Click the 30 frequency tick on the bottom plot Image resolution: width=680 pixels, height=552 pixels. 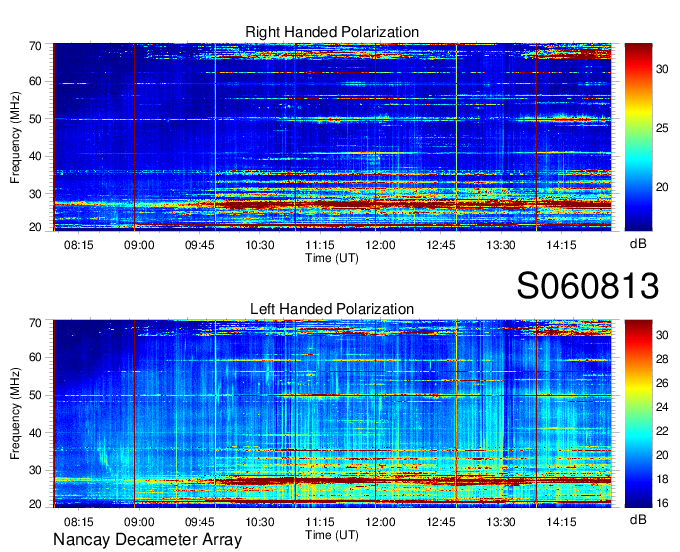[35, 470]
